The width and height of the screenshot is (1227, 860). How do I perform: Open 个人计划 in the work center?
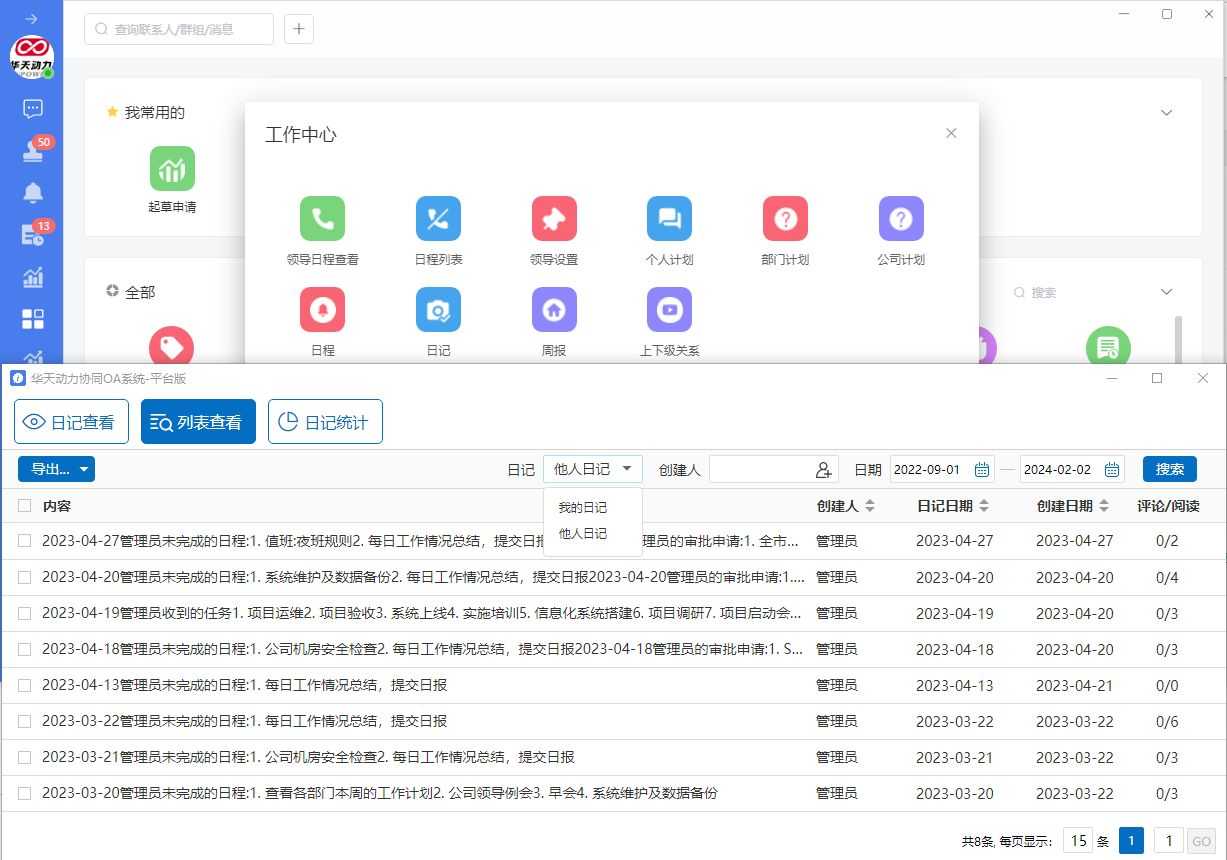(669, 218)
